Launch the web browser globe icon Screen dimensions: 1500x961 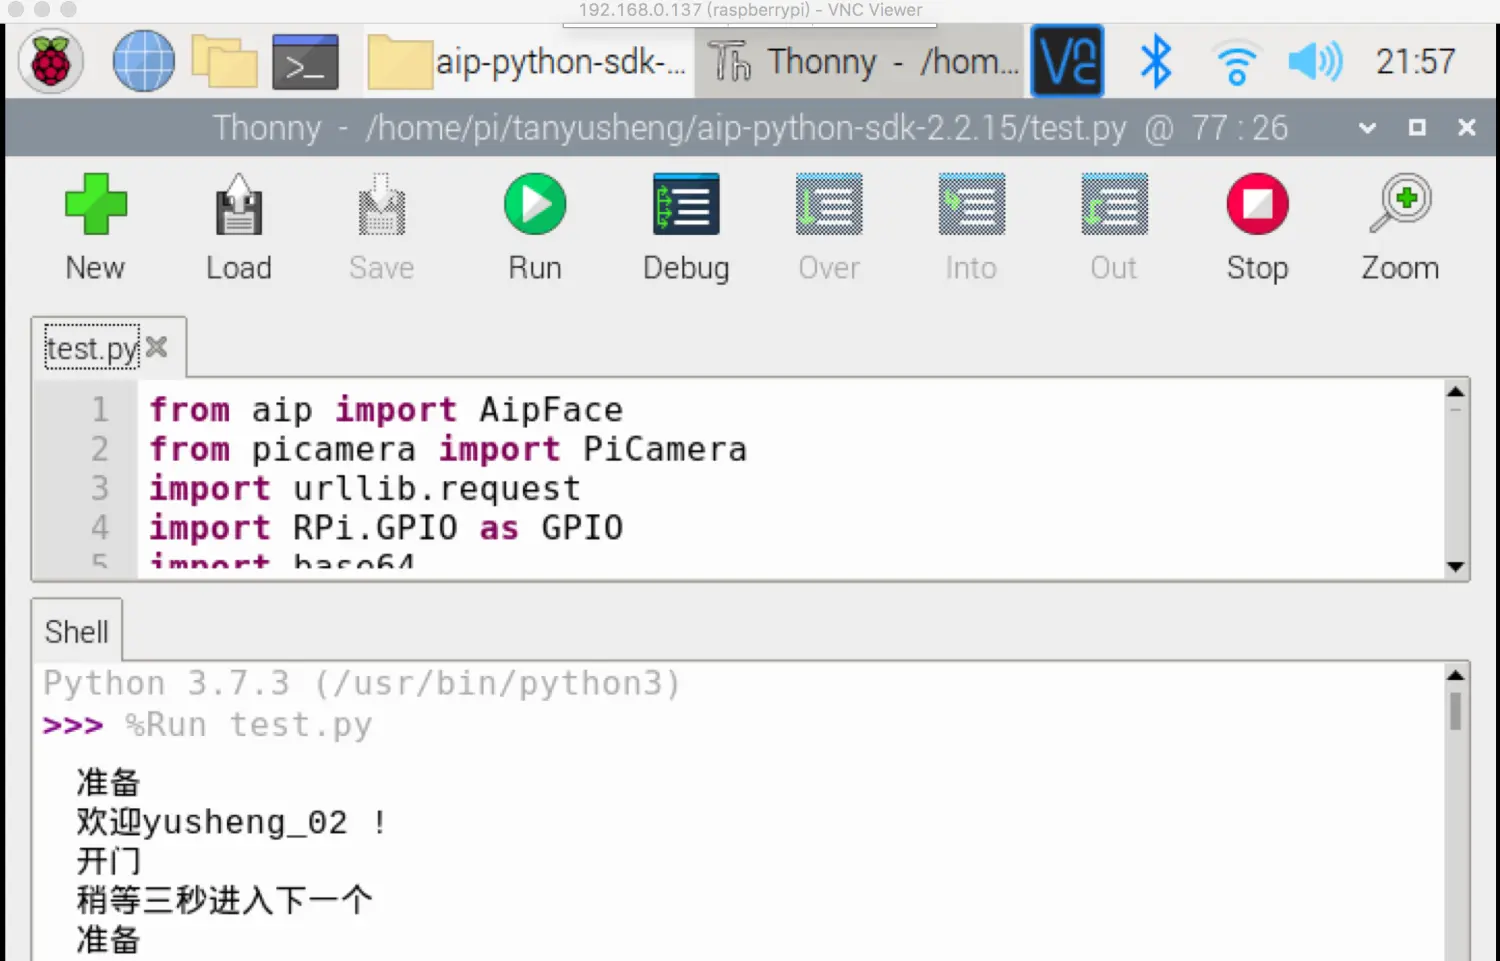point(143,62)
